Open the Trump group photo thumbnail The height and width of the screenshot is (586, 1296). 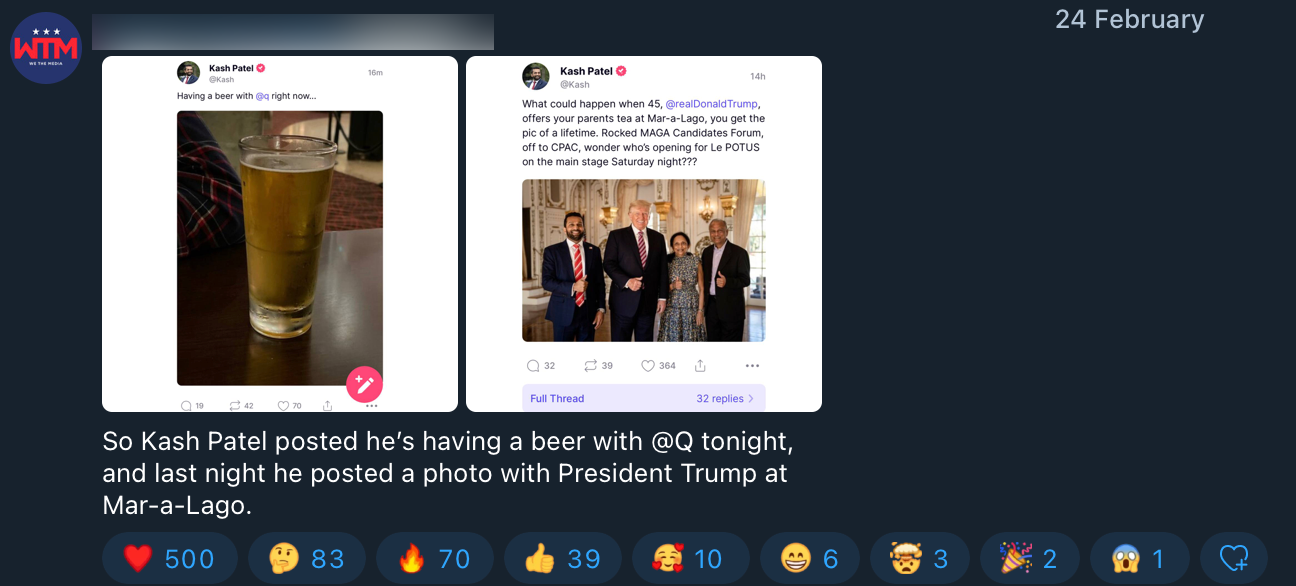pyautogui.click(x=643, y=260)
